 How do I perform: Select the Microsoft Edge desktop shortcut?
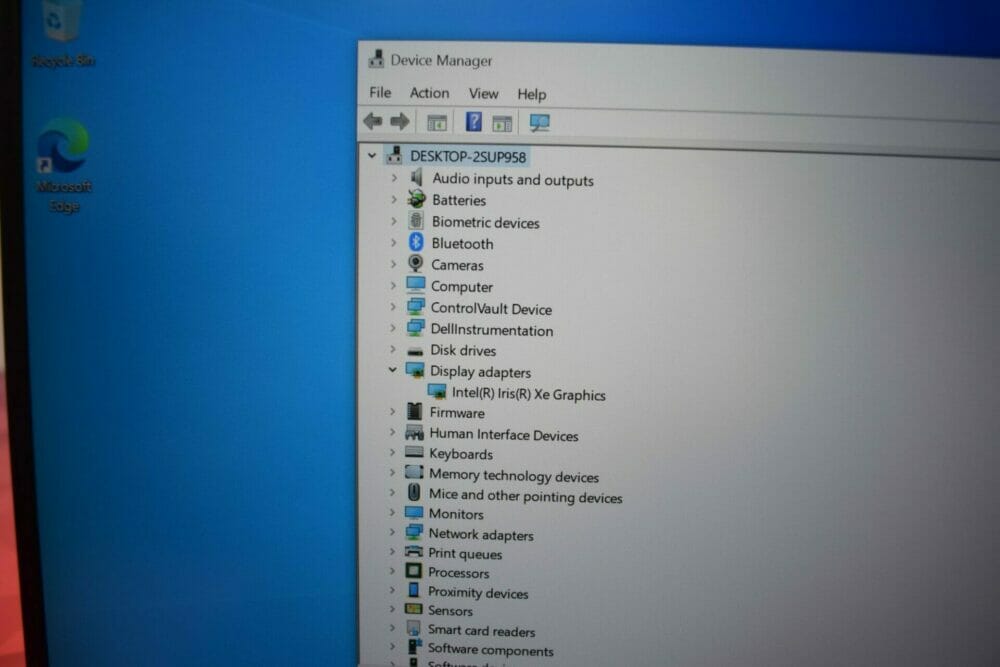pos(64,165)
